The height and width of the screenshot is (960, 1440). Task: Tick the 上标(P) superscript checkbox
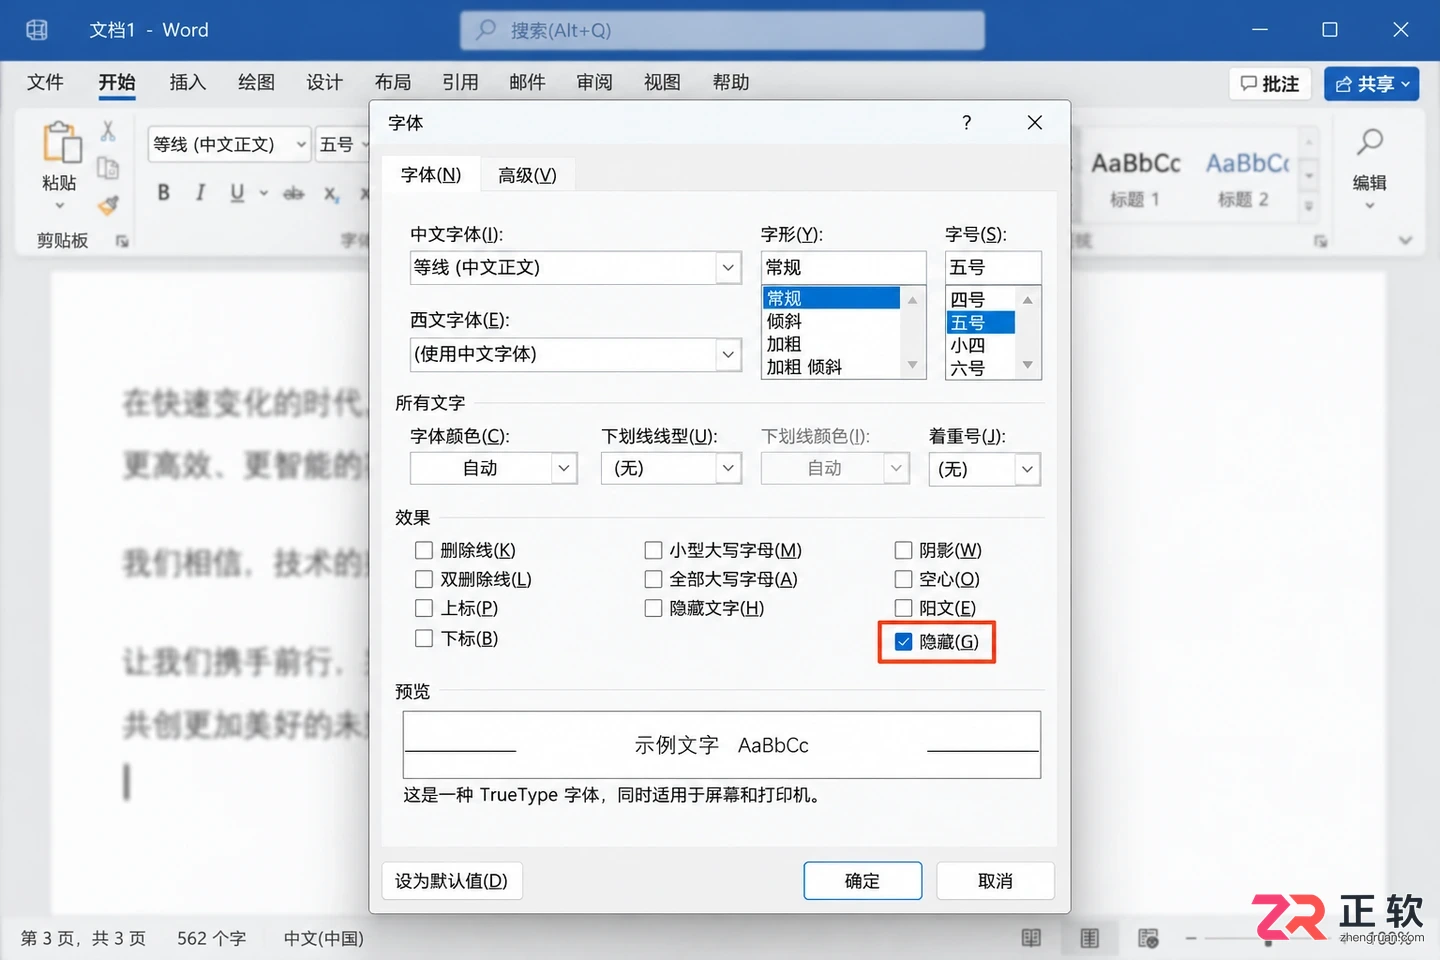click(x=424, y=608)
